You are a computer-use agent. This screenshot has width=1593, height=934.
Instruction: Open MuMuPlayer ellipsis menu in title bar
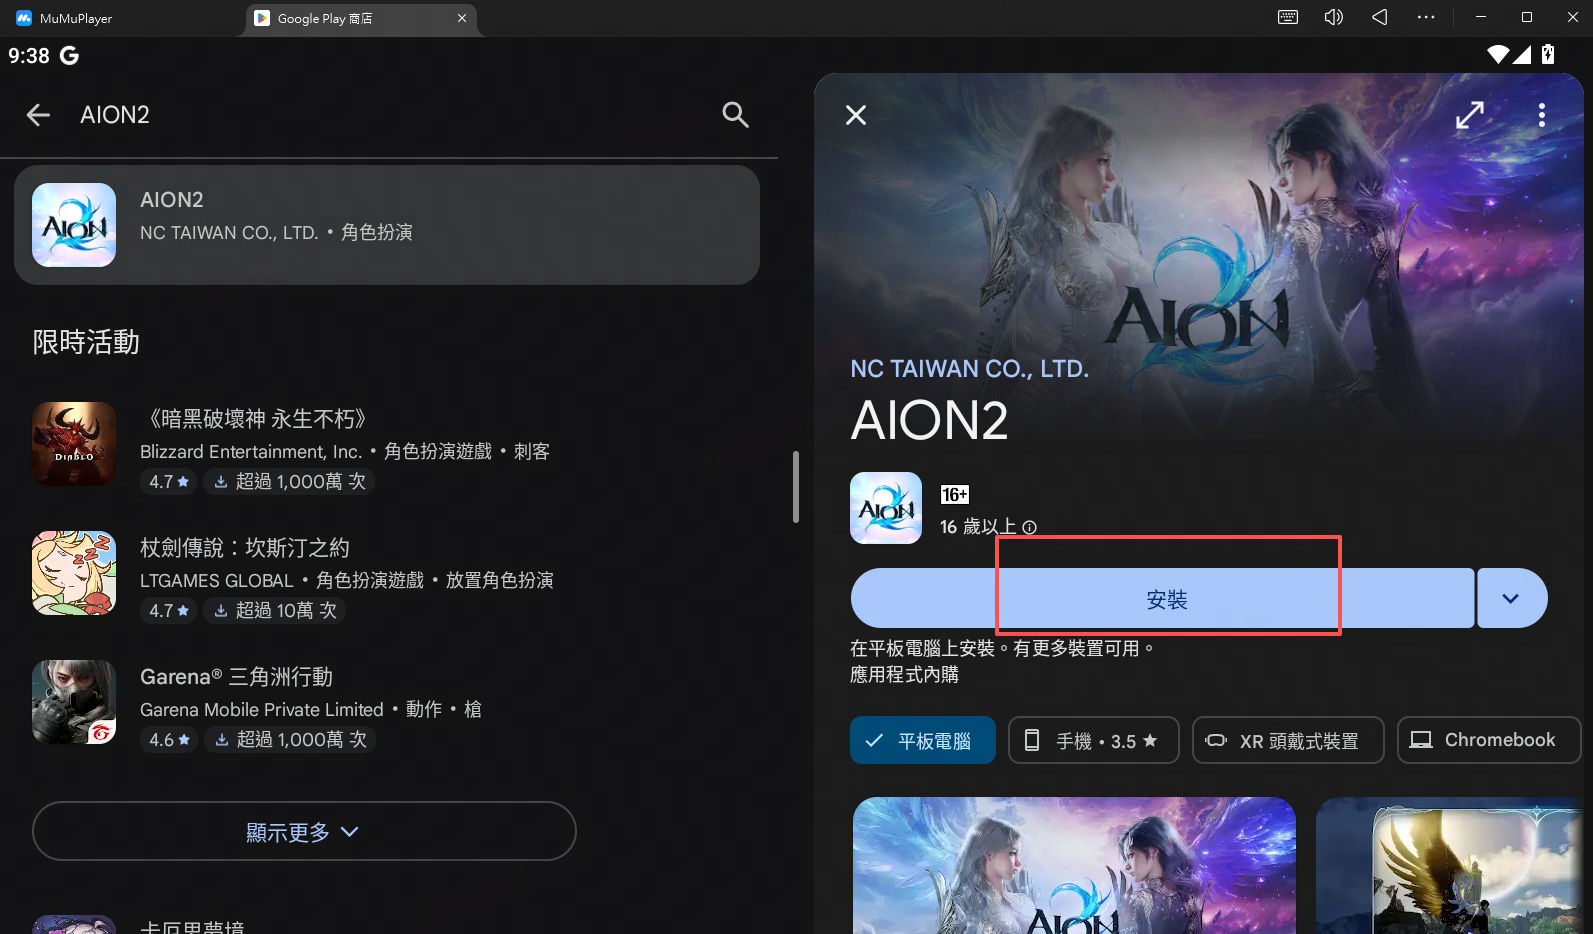coord(1426,17)
